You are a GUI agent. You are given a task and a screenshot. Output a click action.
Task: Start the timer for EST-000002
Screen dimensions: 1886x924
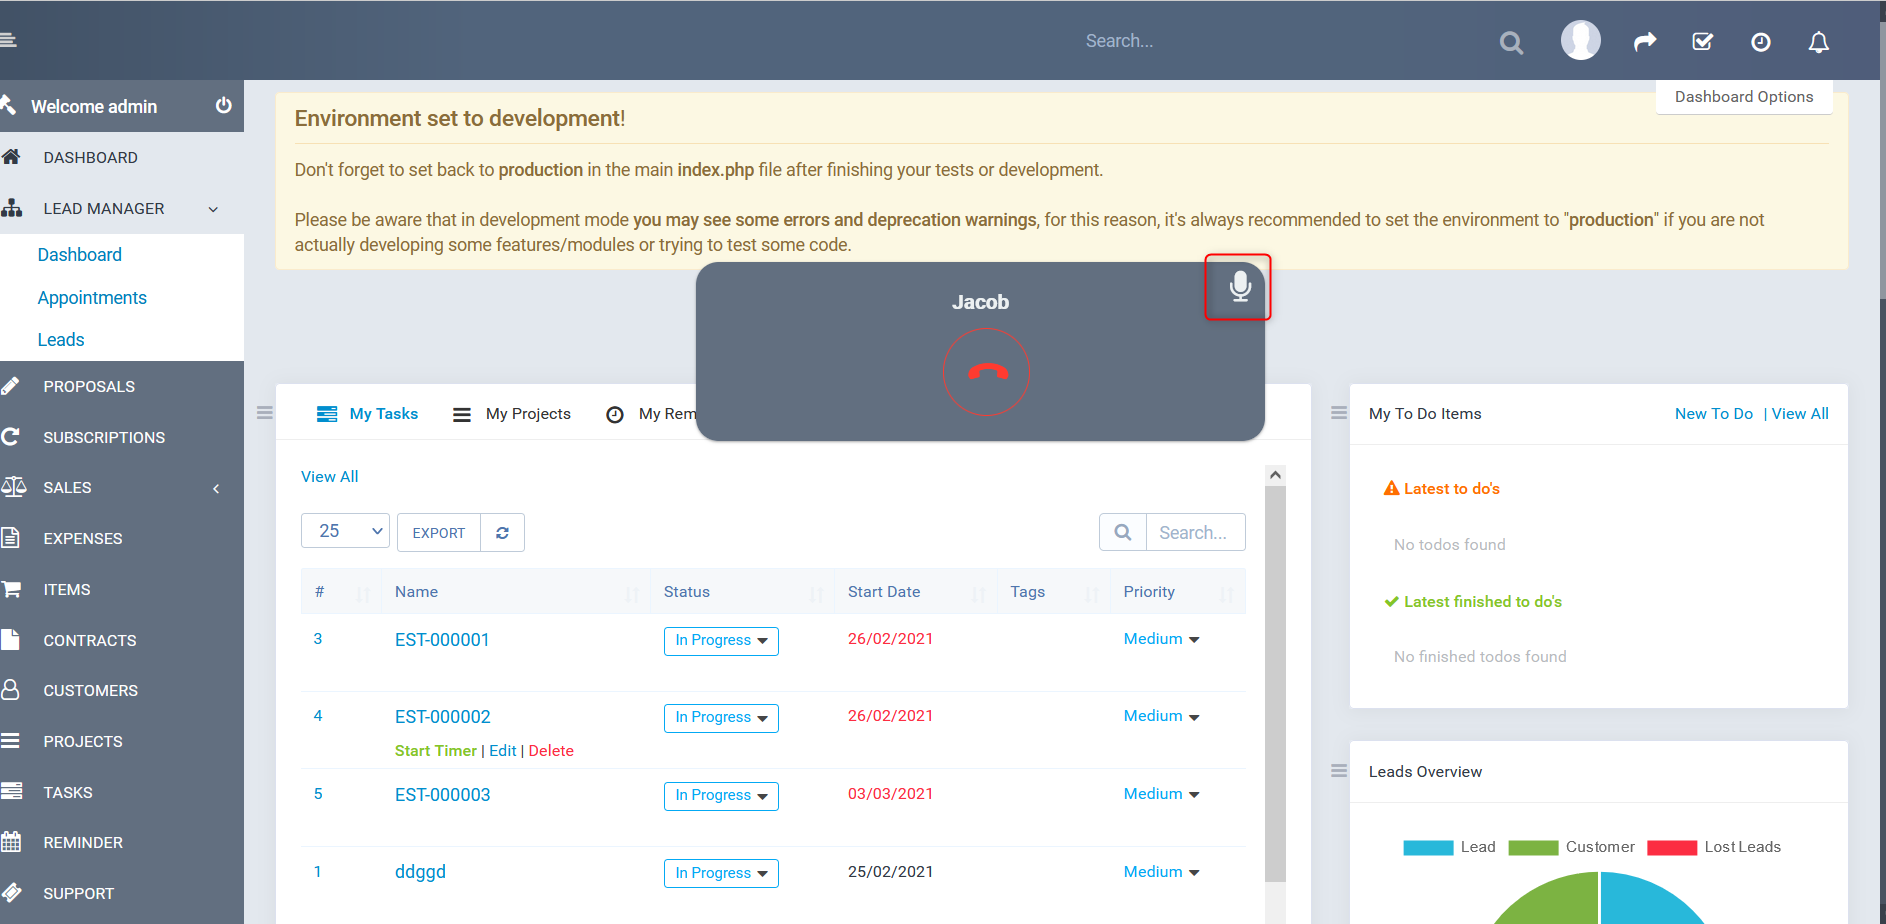coord(435,750)
